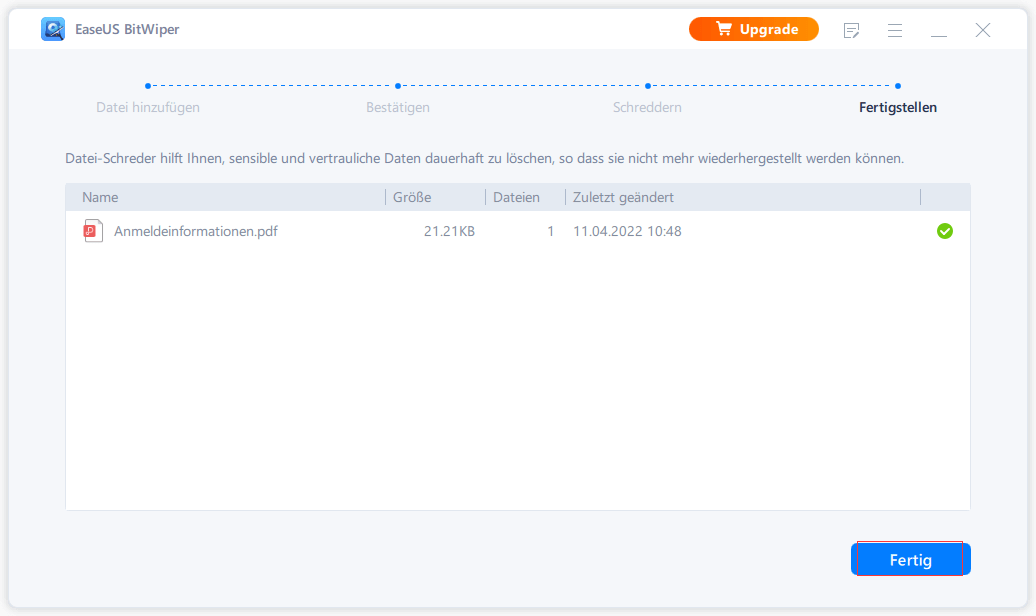Close the BitWiper window
Screen dimensions: 1036x616
[982, 30]
